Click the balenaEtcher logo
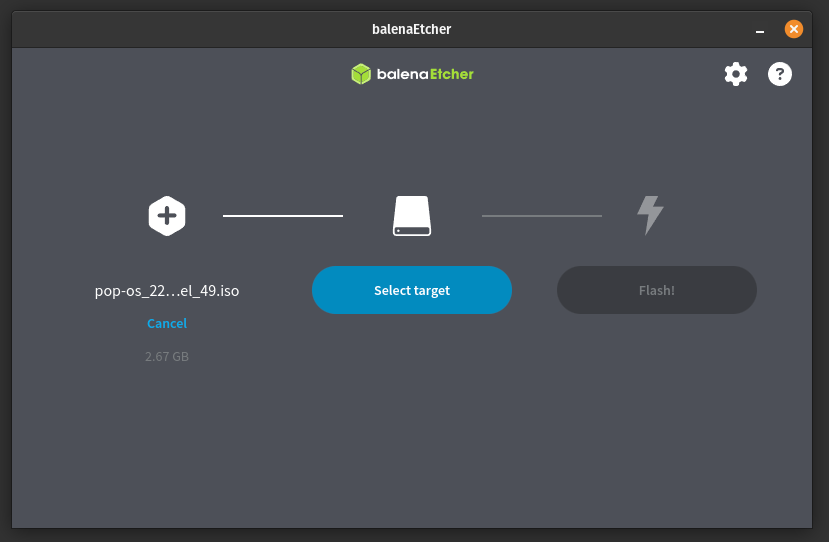Image resolution: width=829 pixels, height=542 pixels. pos(412,74)
